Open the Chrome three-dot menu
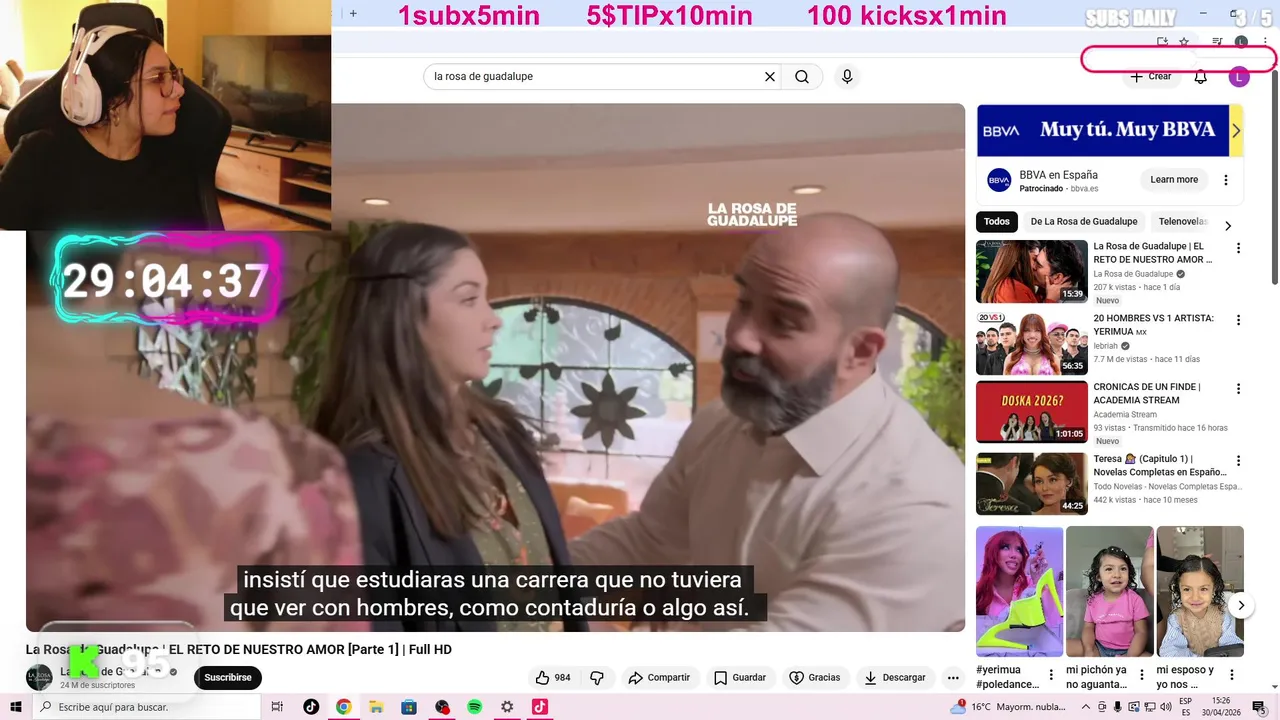Image resolution: width=1280 pixels, height=720 pixels. click(x=1265, y=42)
